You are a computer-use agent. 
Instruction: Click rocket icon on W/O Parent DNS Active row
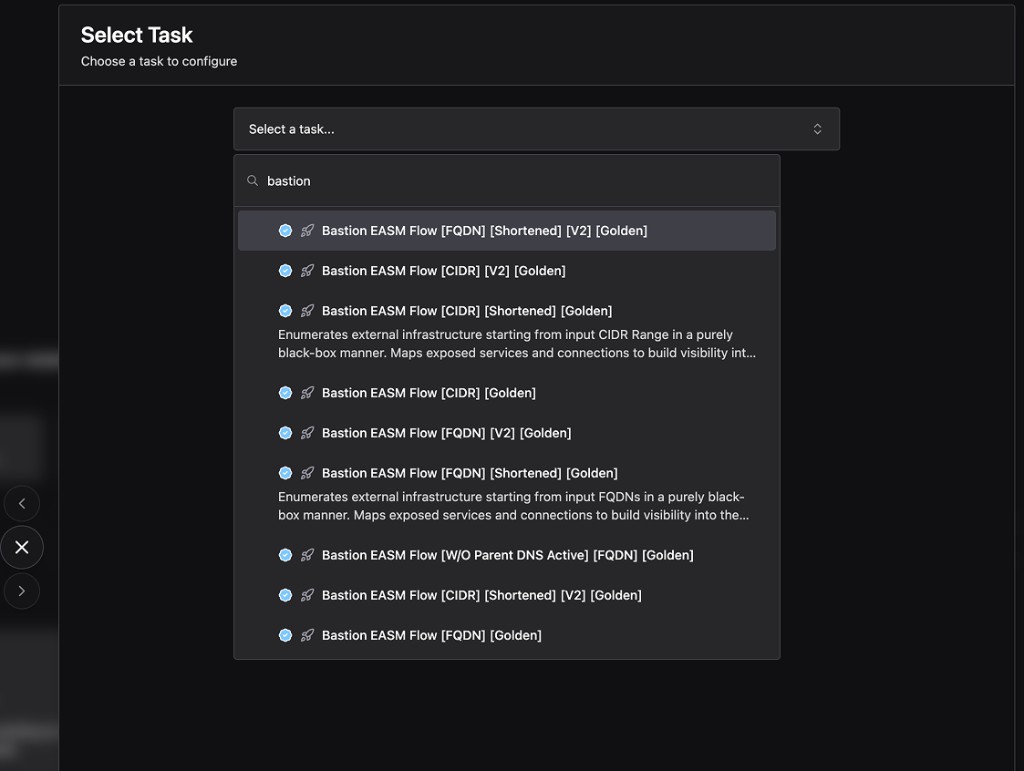(307, 555)
